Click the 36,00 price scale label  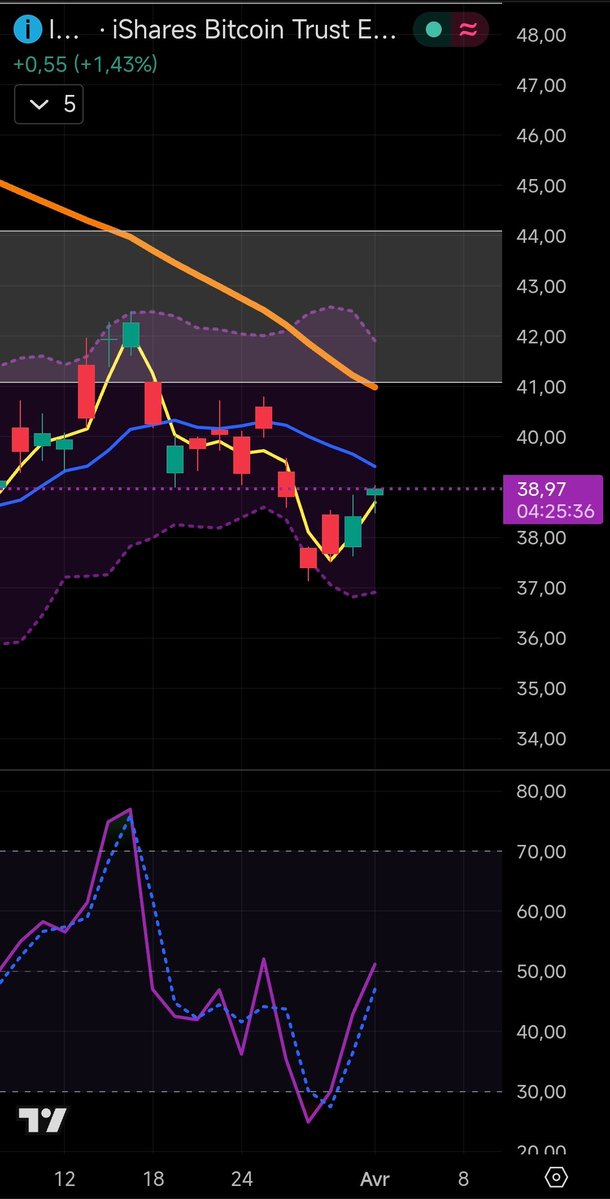pyautogui.click(x=541, y=638)
